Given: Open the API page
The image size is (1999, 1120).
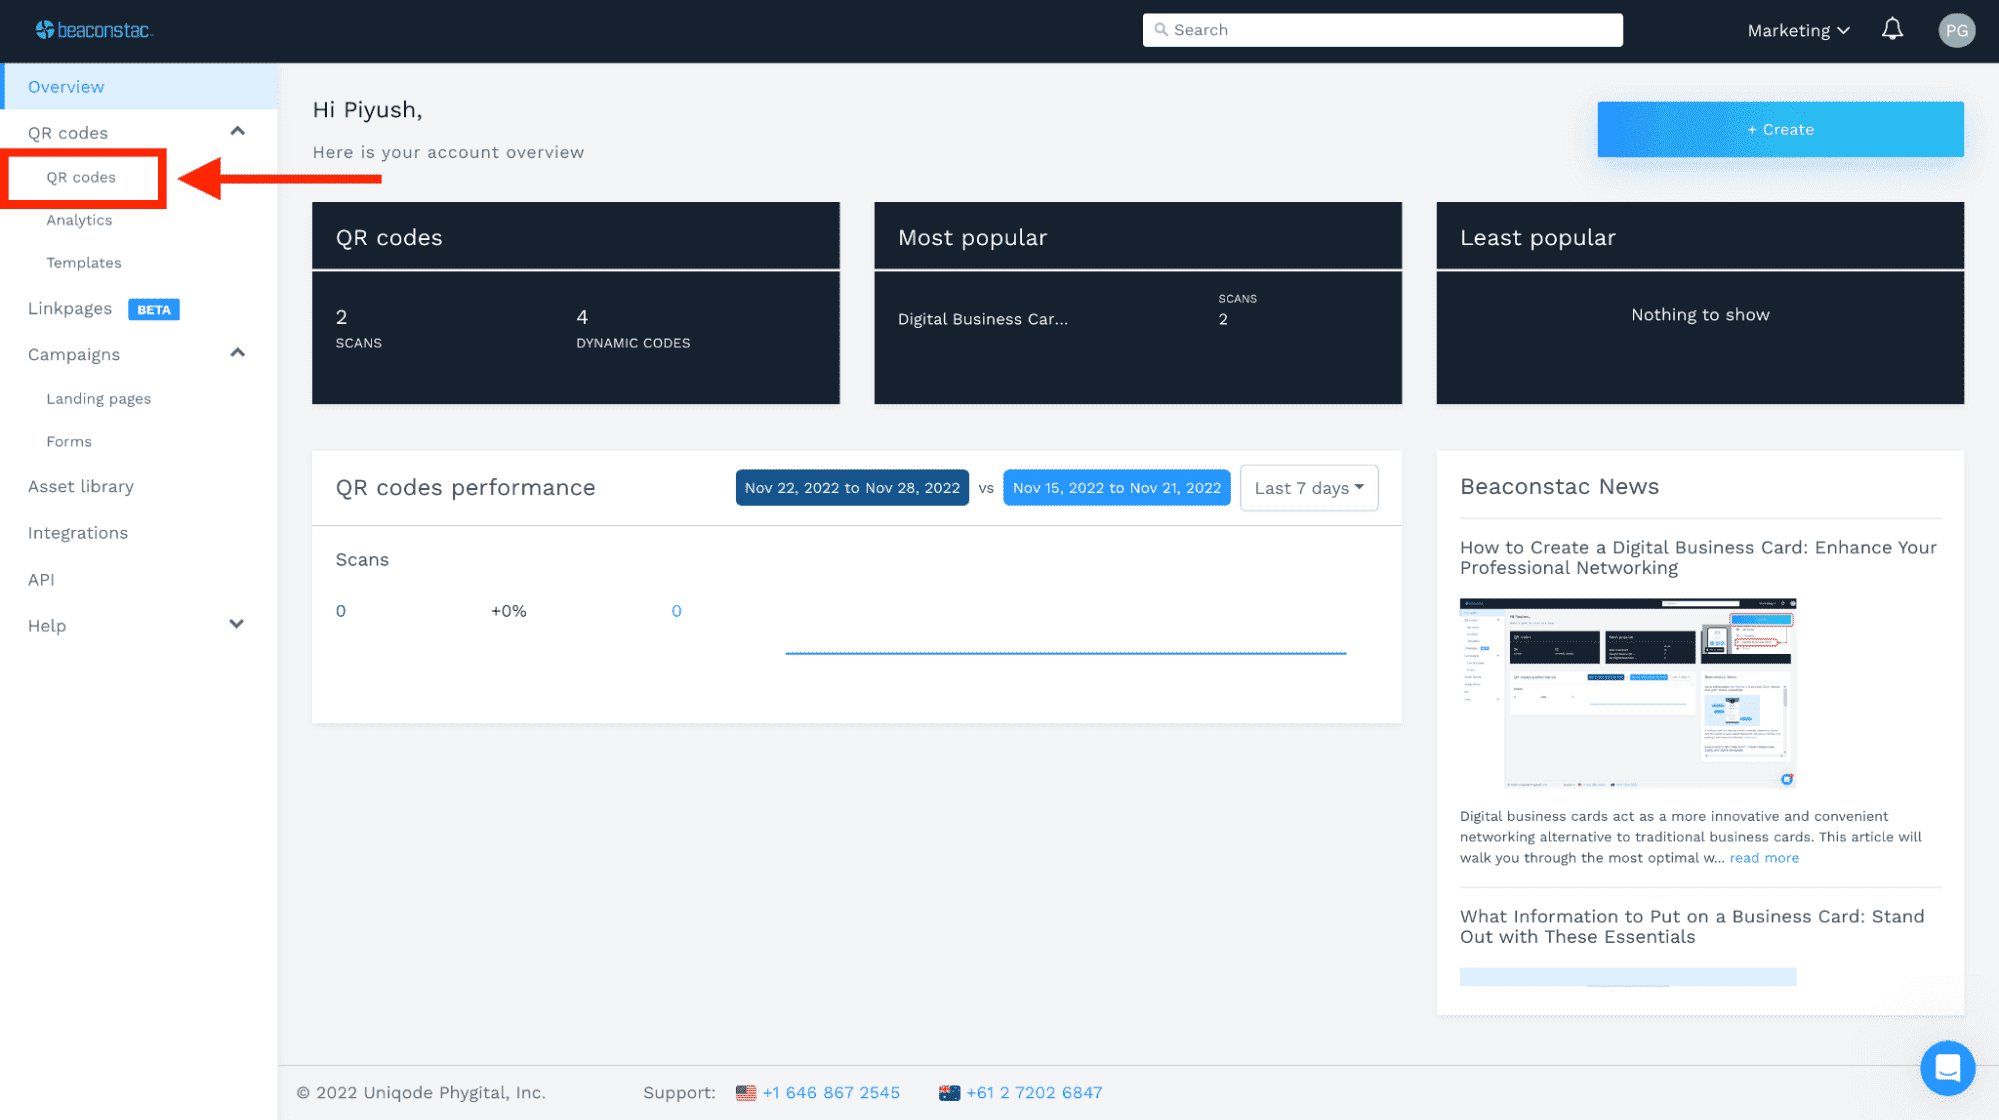Looking at the screenshot, I should tap(41, 580).
